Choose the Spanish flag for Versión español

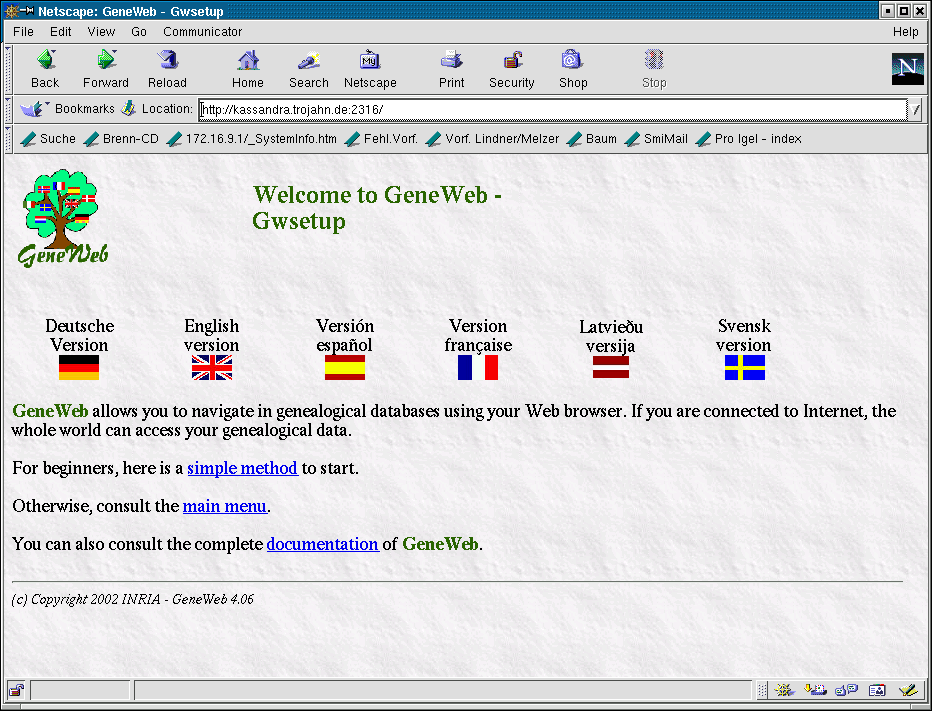[345, 367]
